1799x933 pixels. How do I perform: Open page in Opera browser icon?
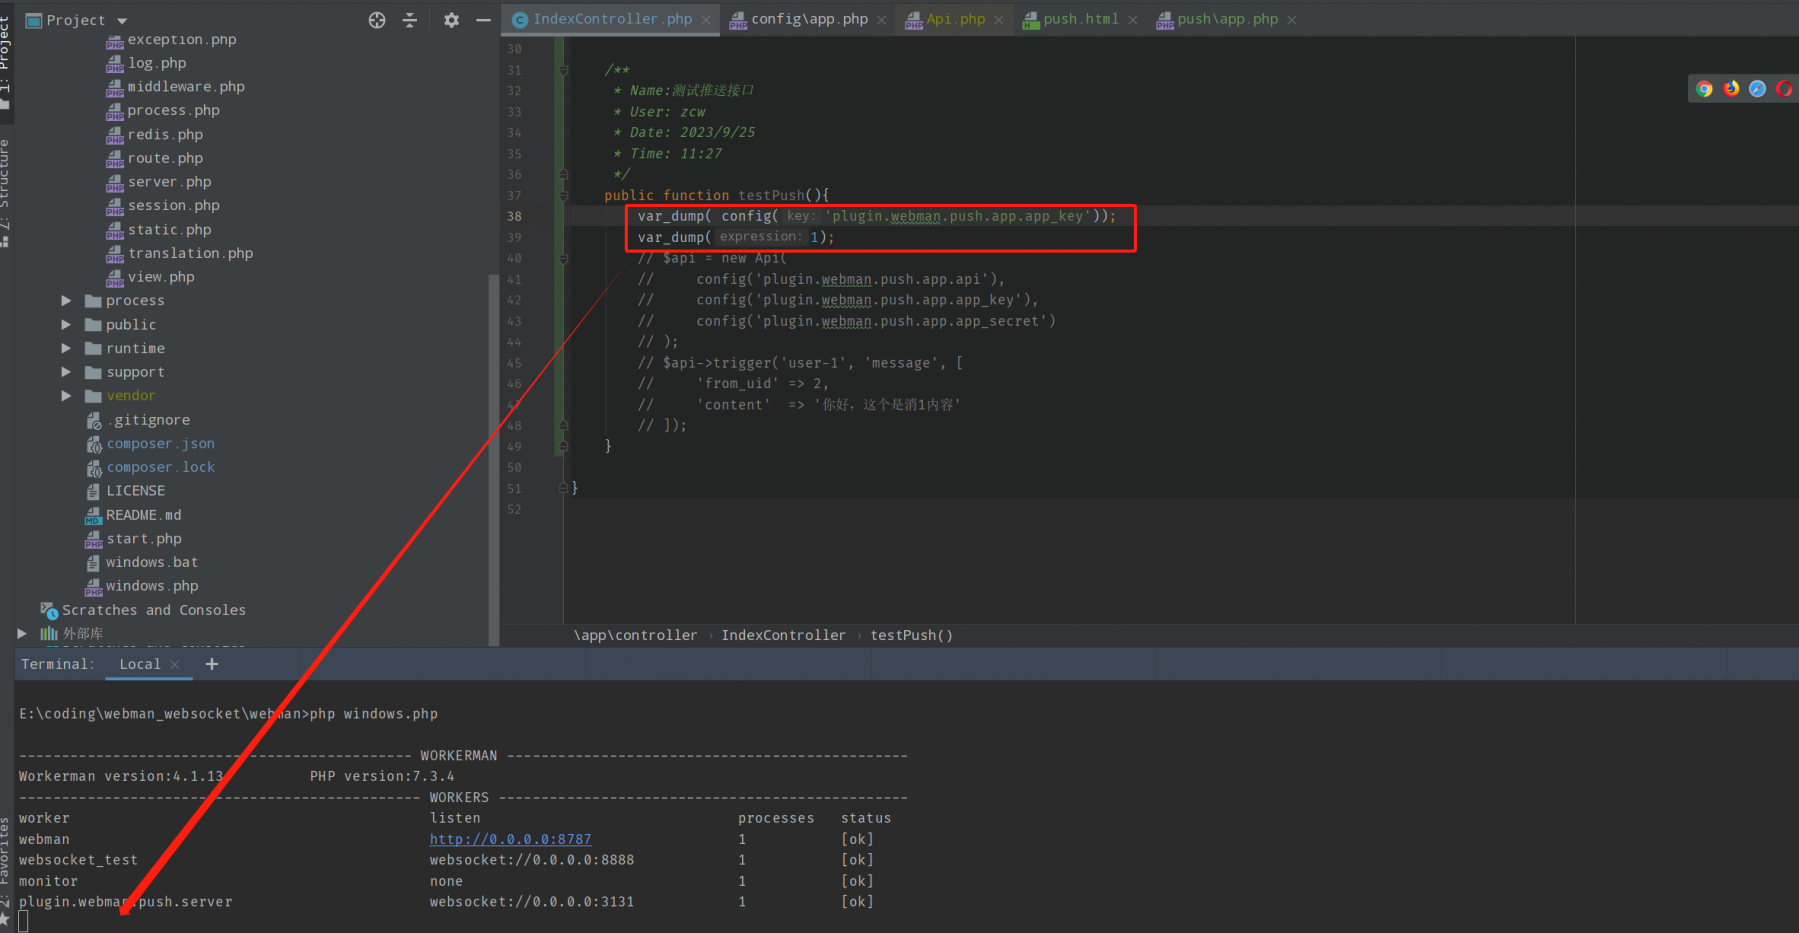point(1784,89)
